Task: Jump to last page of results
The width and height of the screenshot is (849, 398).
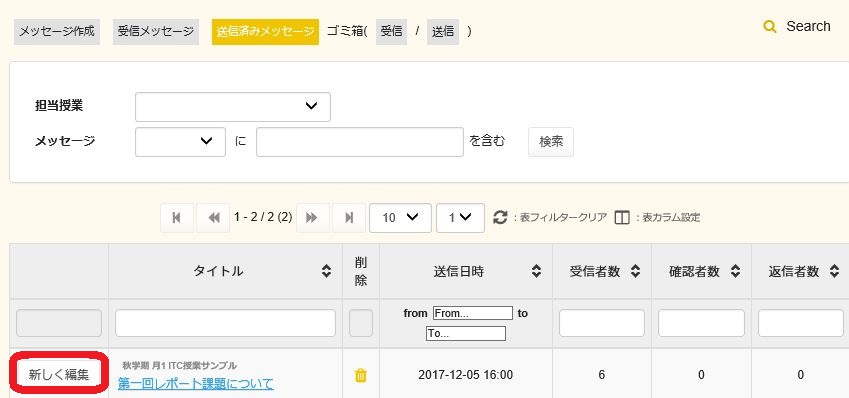Action: pyautogui.click(x=349, y=218)
